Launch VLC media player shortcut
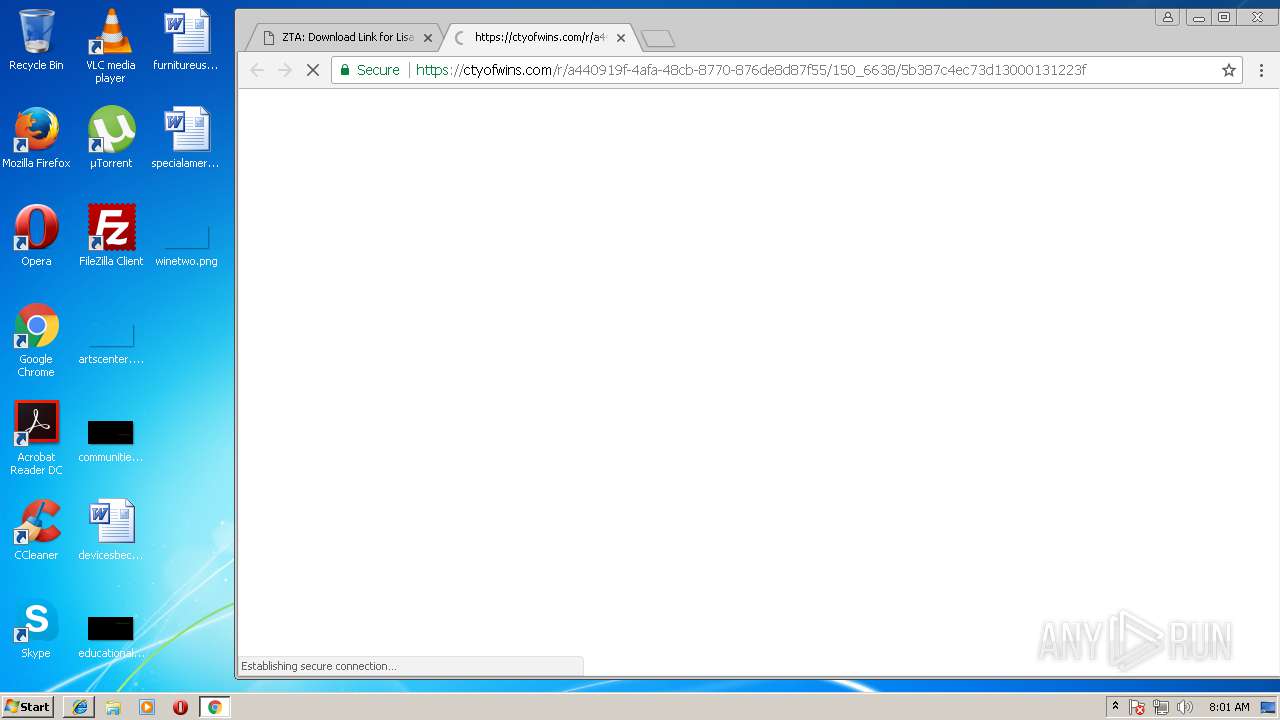The image size is (1280, 720). [111, 46]
